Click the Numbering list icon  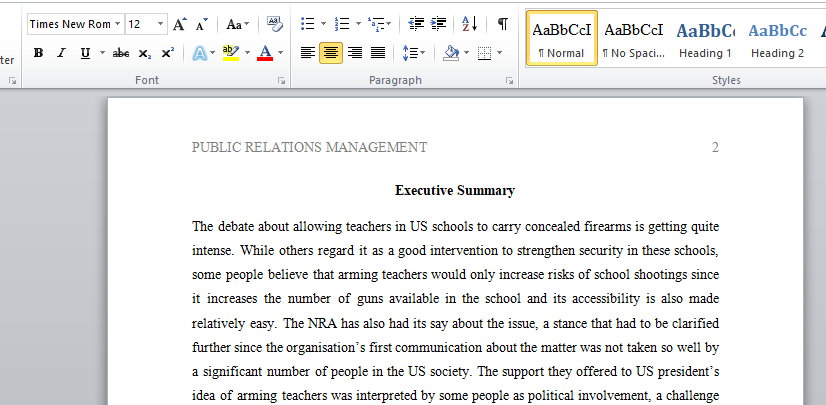(342, 24)
